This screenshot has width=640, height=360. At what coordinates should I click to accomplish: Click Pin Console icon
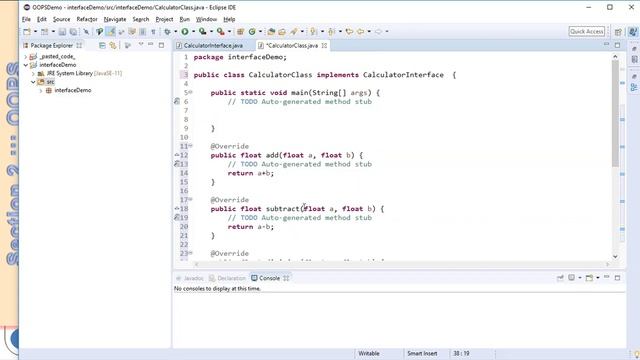pyautogui.click(x=560, y=278)
